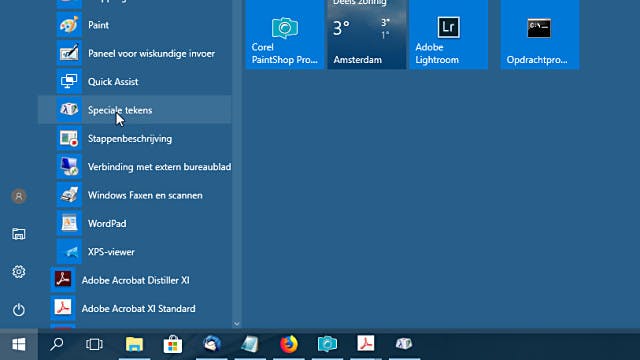The width and height of the screenshot is (640, 360).
Task: Click the Power button in Start sidebar
Action: click(x=18, y=310)
